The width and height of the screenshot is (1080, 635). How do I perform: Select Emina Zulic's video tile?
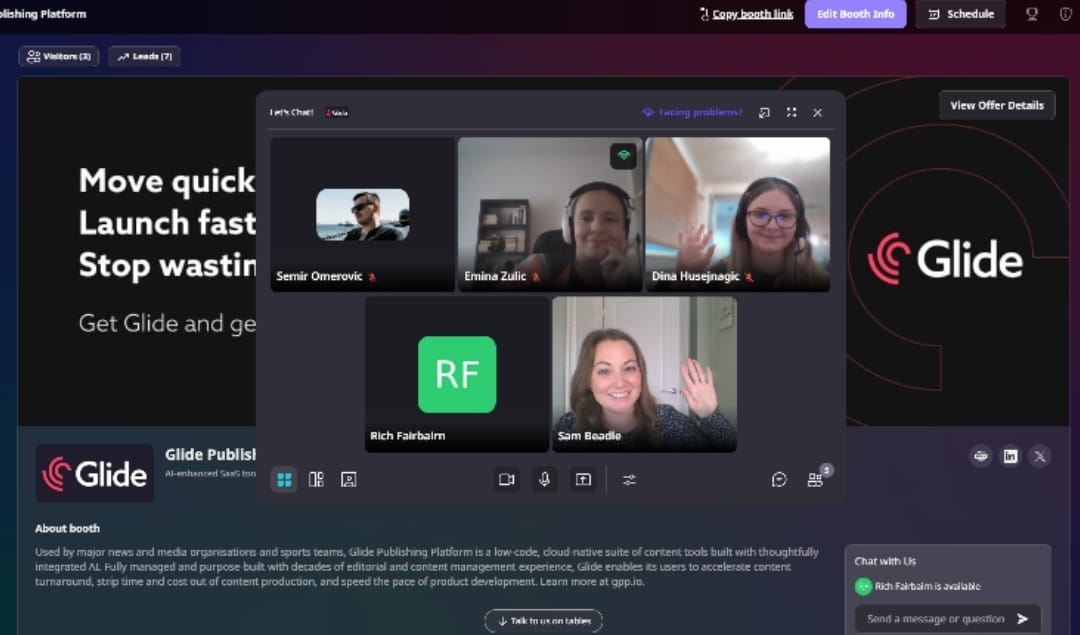[x=550, y=214]
